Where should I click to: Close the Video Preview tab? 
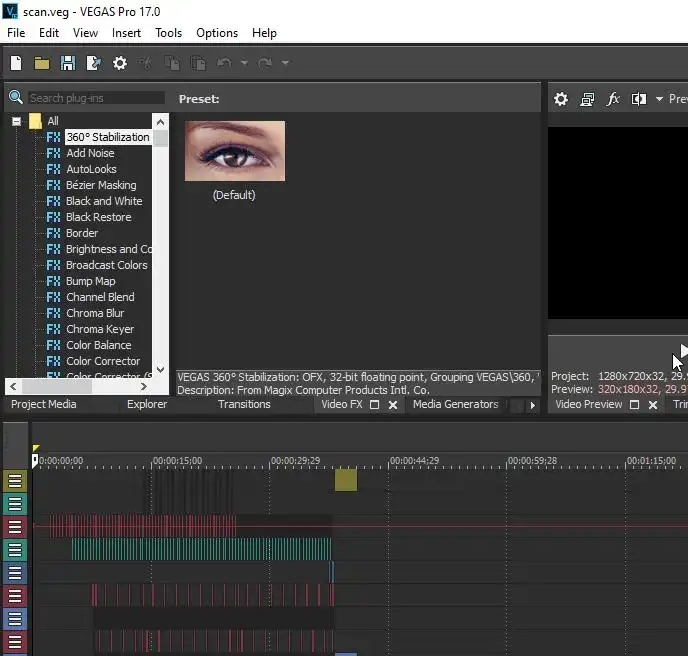coord(653,405)
